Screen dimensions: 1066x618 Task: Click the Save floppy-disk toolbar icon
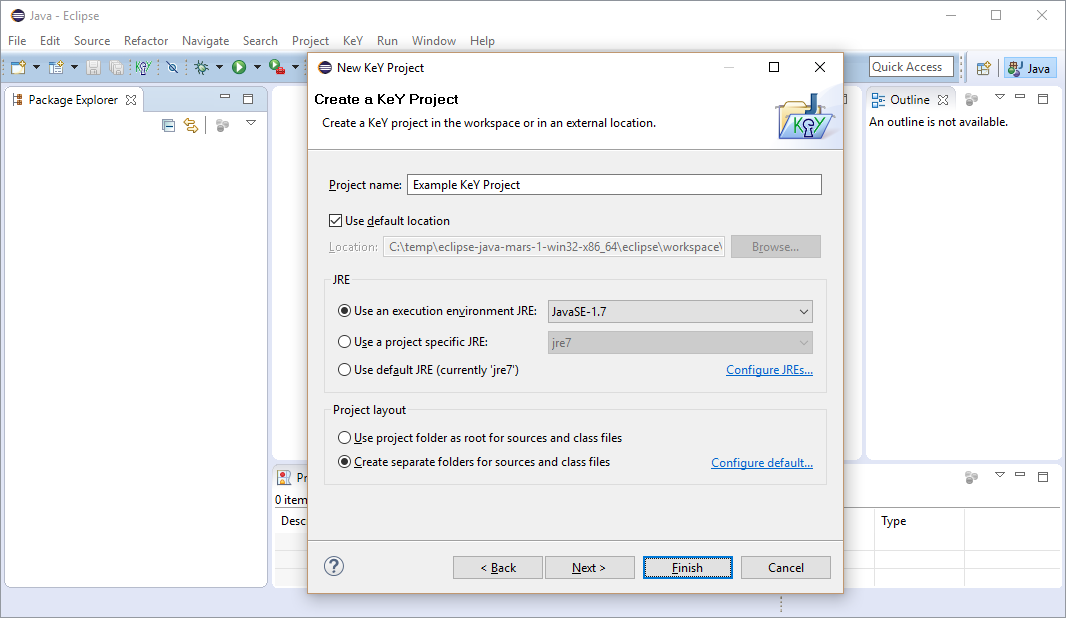tap(94, 67)
